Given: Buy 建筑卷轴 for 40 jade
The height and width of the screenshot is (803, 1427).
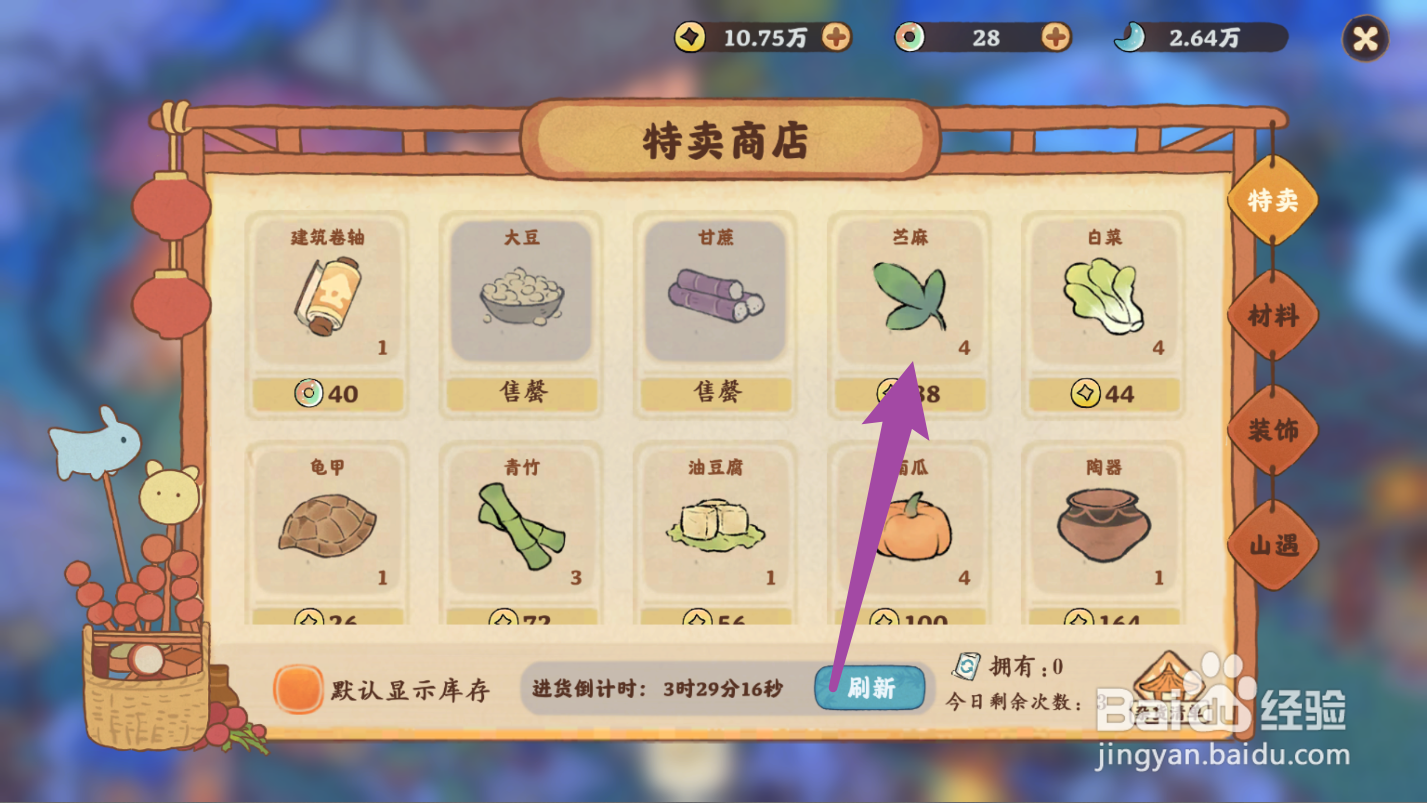Looking at the screenshot, I should 328,394.
